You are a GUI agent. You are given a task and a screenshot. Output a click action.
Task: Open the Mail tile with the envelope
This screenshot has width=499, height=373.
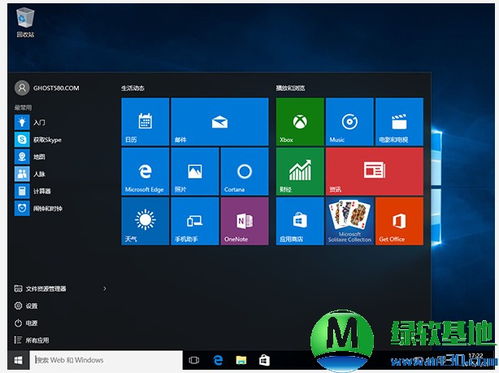pyautogui.click(x=220, y=122)
